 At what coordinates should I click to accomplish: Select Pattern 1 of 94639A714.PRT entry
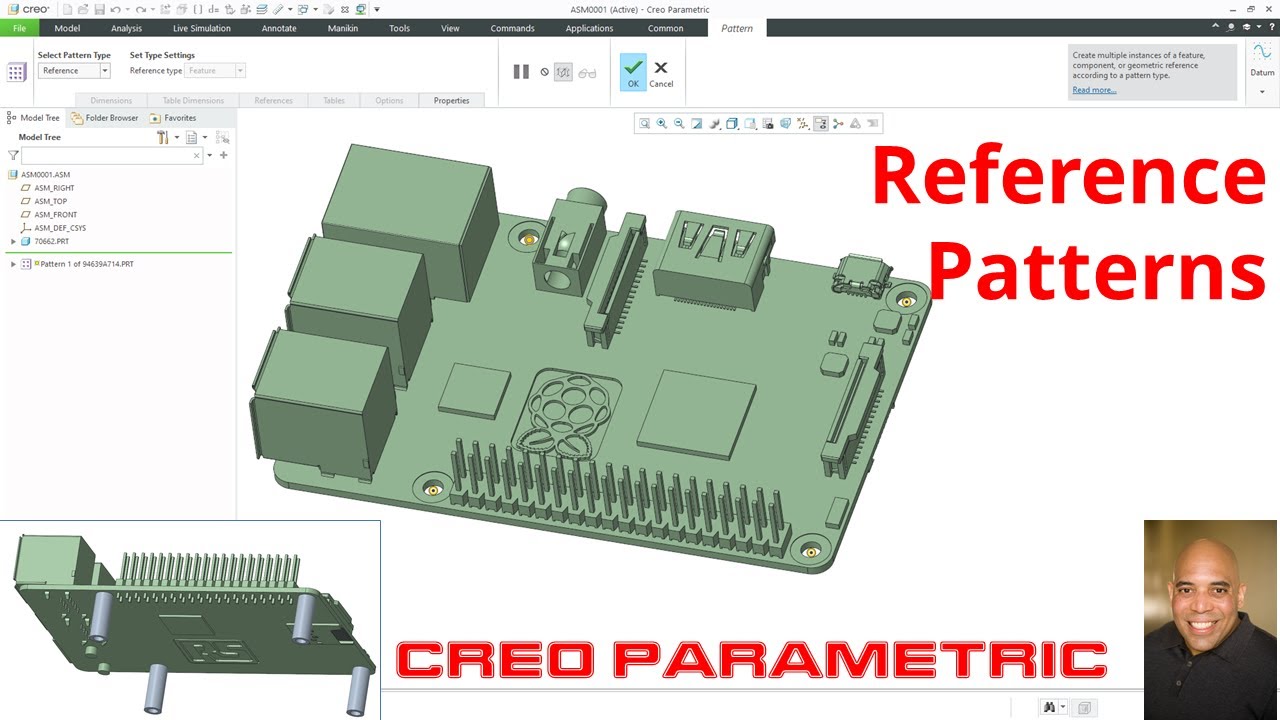click(x=86, y=264)
